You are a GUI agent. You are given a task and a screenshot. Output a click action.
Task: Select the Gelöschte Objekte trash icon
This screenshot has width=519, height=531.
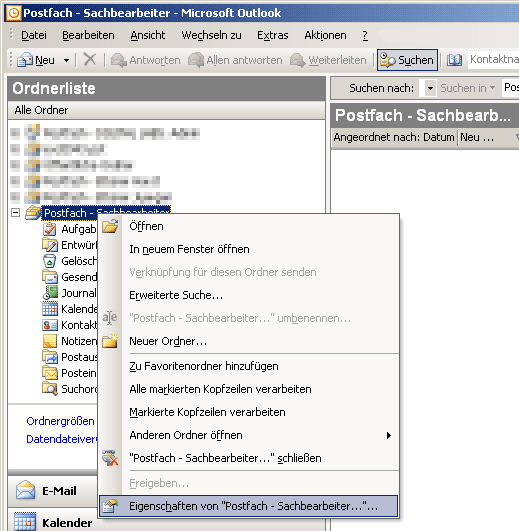49,261
